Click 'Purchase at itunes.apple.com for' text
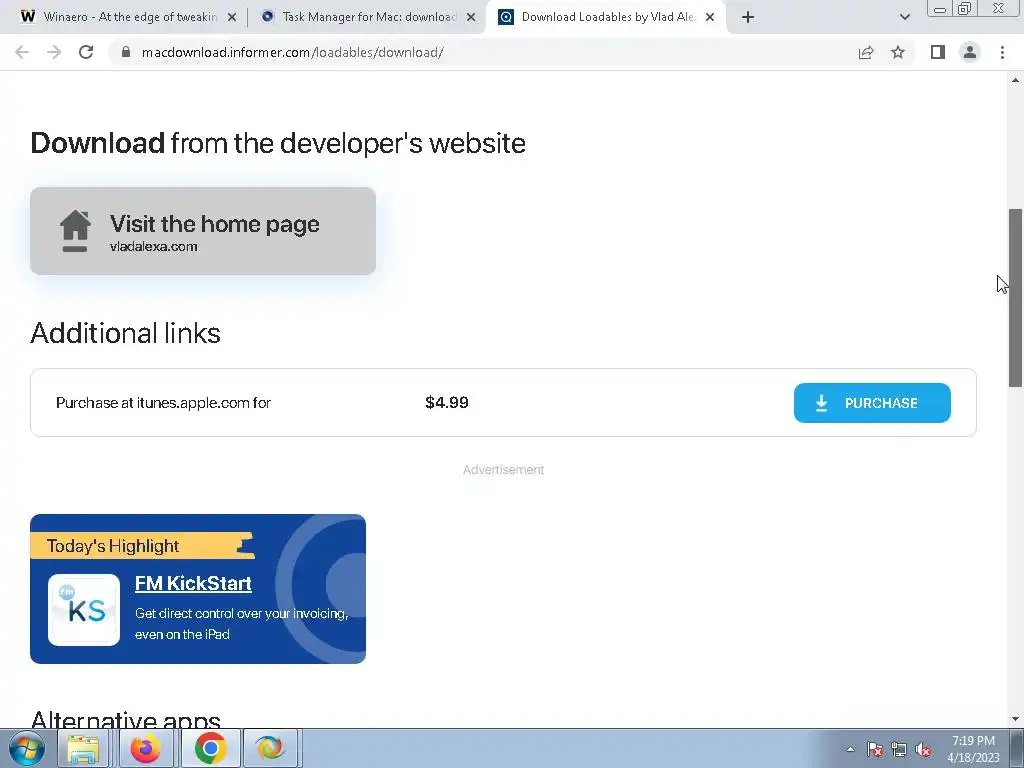 163,403
